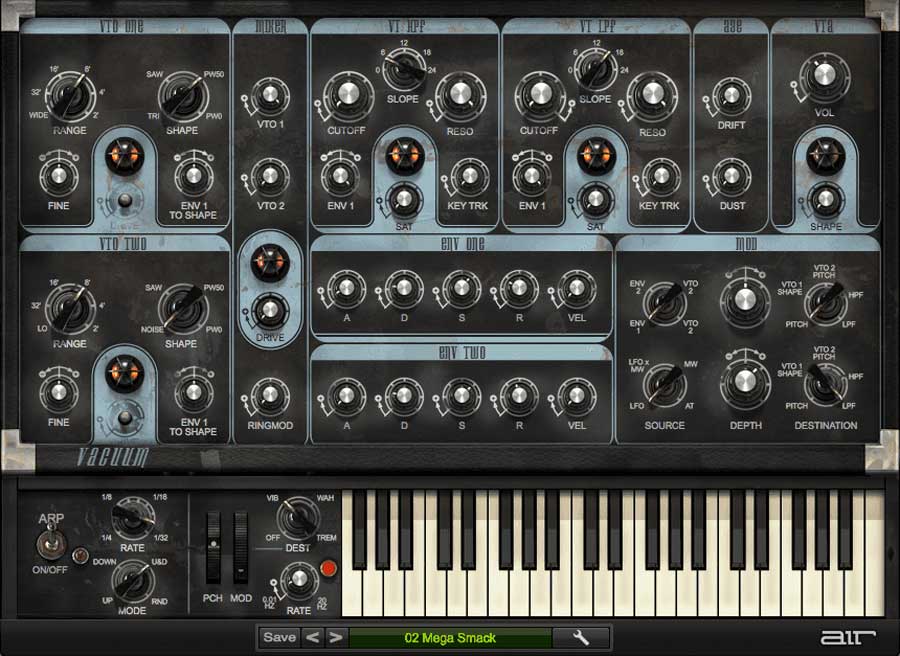The image size is (900, 656).
Task: Toggle the VTO Two tube switch
Action: [x=125, y=417]
